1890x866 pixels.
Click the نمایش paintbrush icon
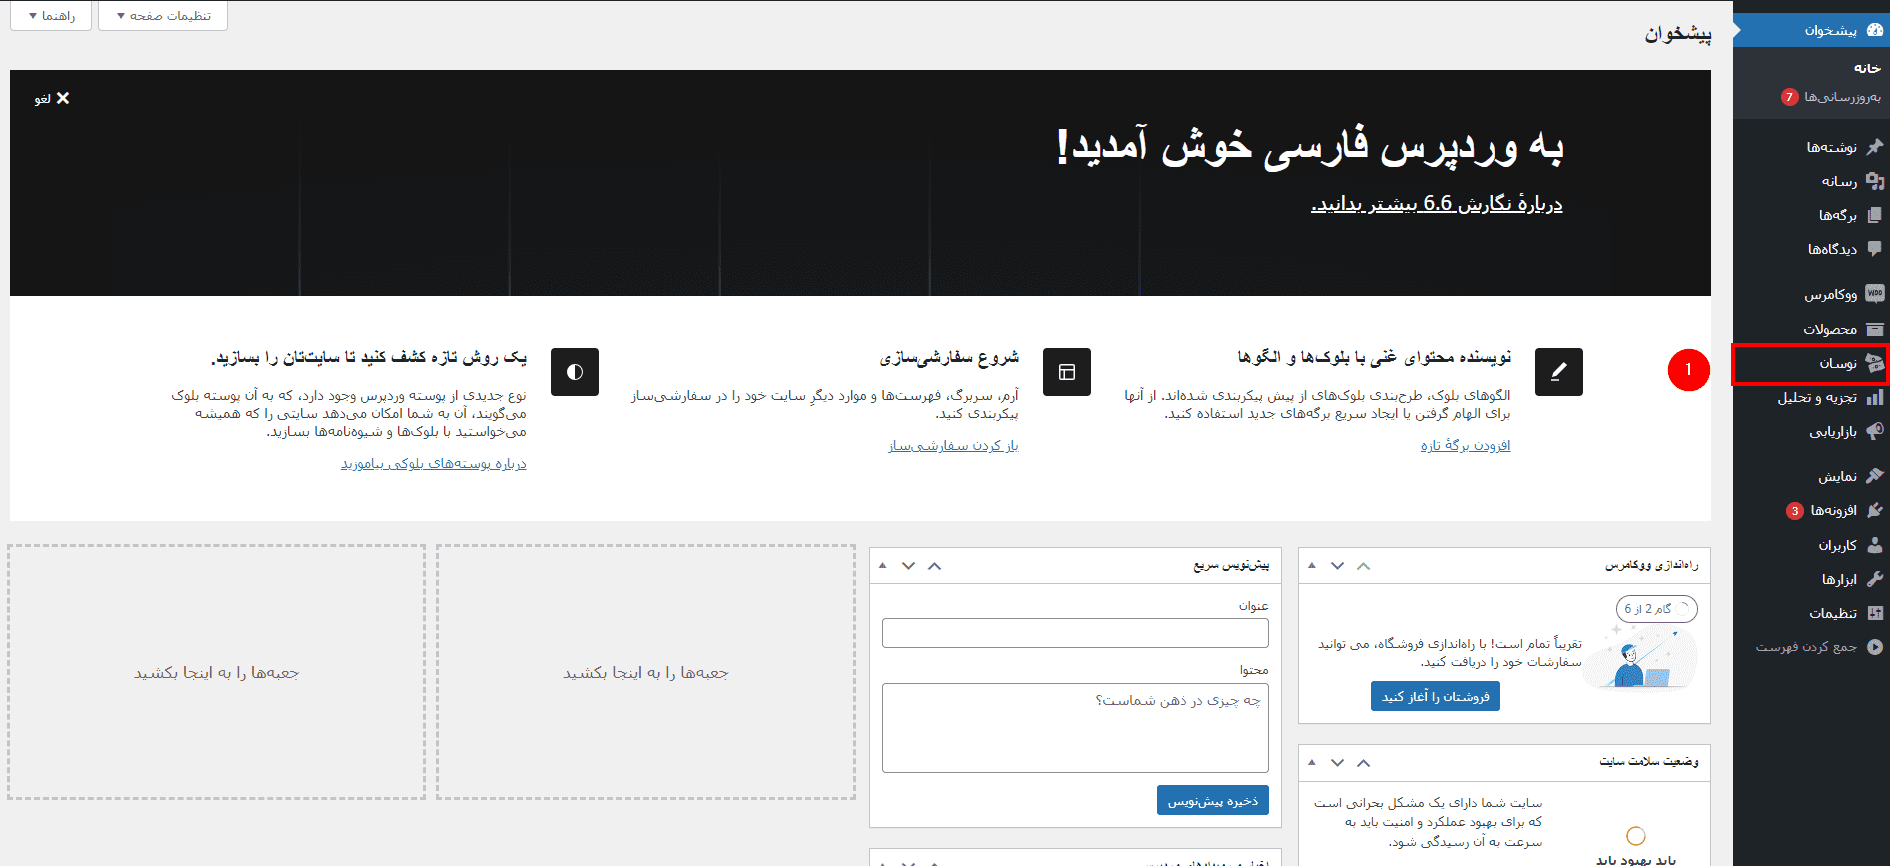1875,476
